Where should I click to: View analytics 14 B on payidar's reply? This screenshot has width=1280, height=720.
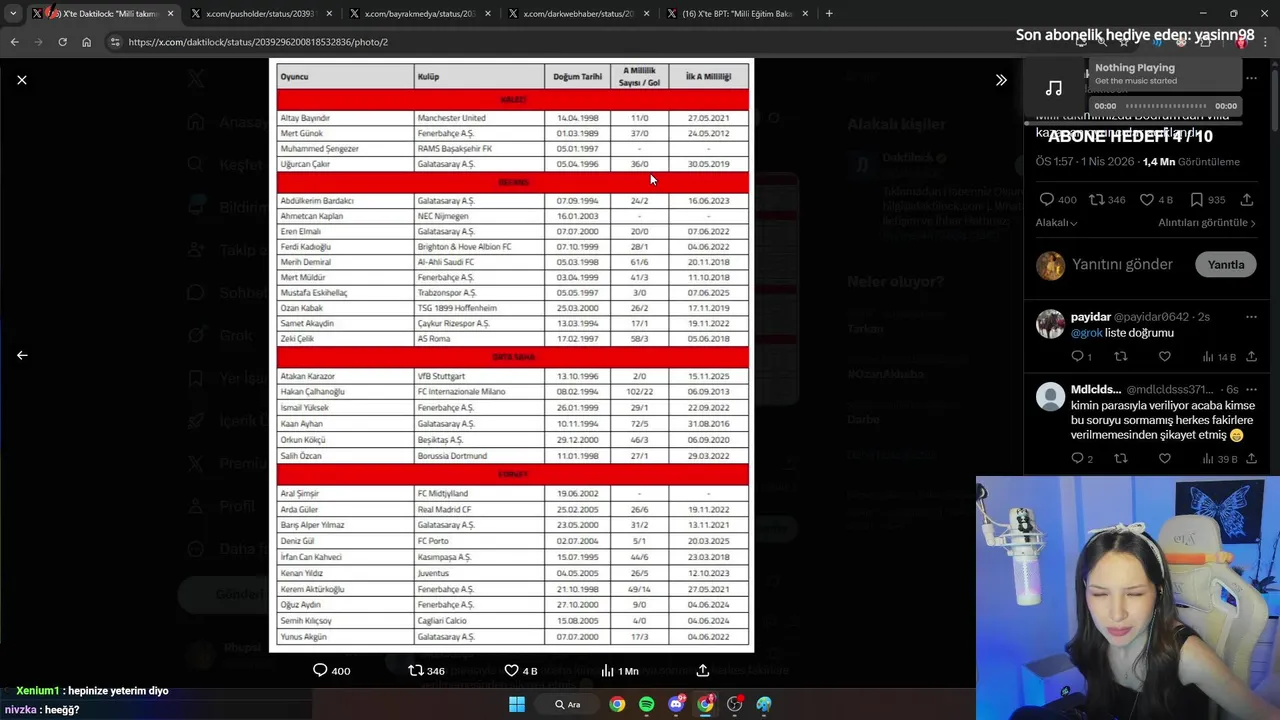click(x=1219, y=356)
